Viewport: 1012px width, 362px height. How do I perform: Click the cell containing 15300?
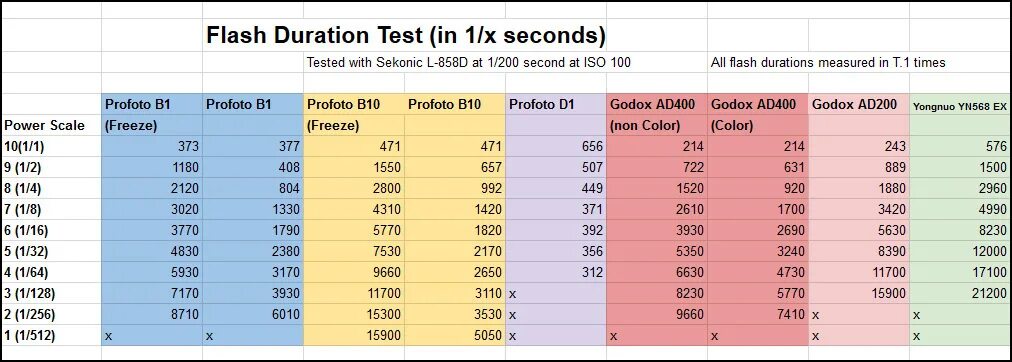tap(354, 314)
